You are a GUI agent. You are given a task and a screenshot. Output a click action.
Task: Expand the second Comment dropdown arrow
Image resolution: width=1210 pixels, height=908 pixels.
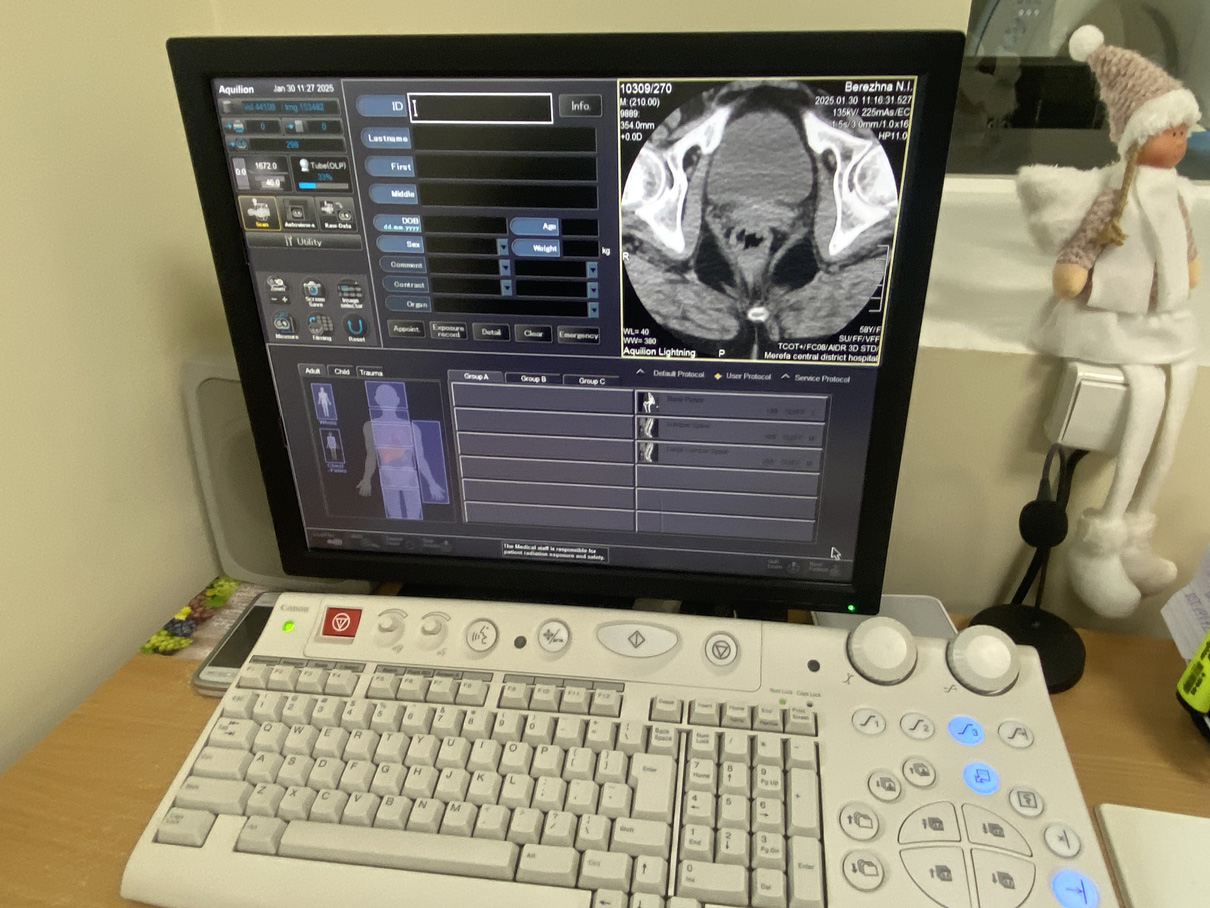592,269
